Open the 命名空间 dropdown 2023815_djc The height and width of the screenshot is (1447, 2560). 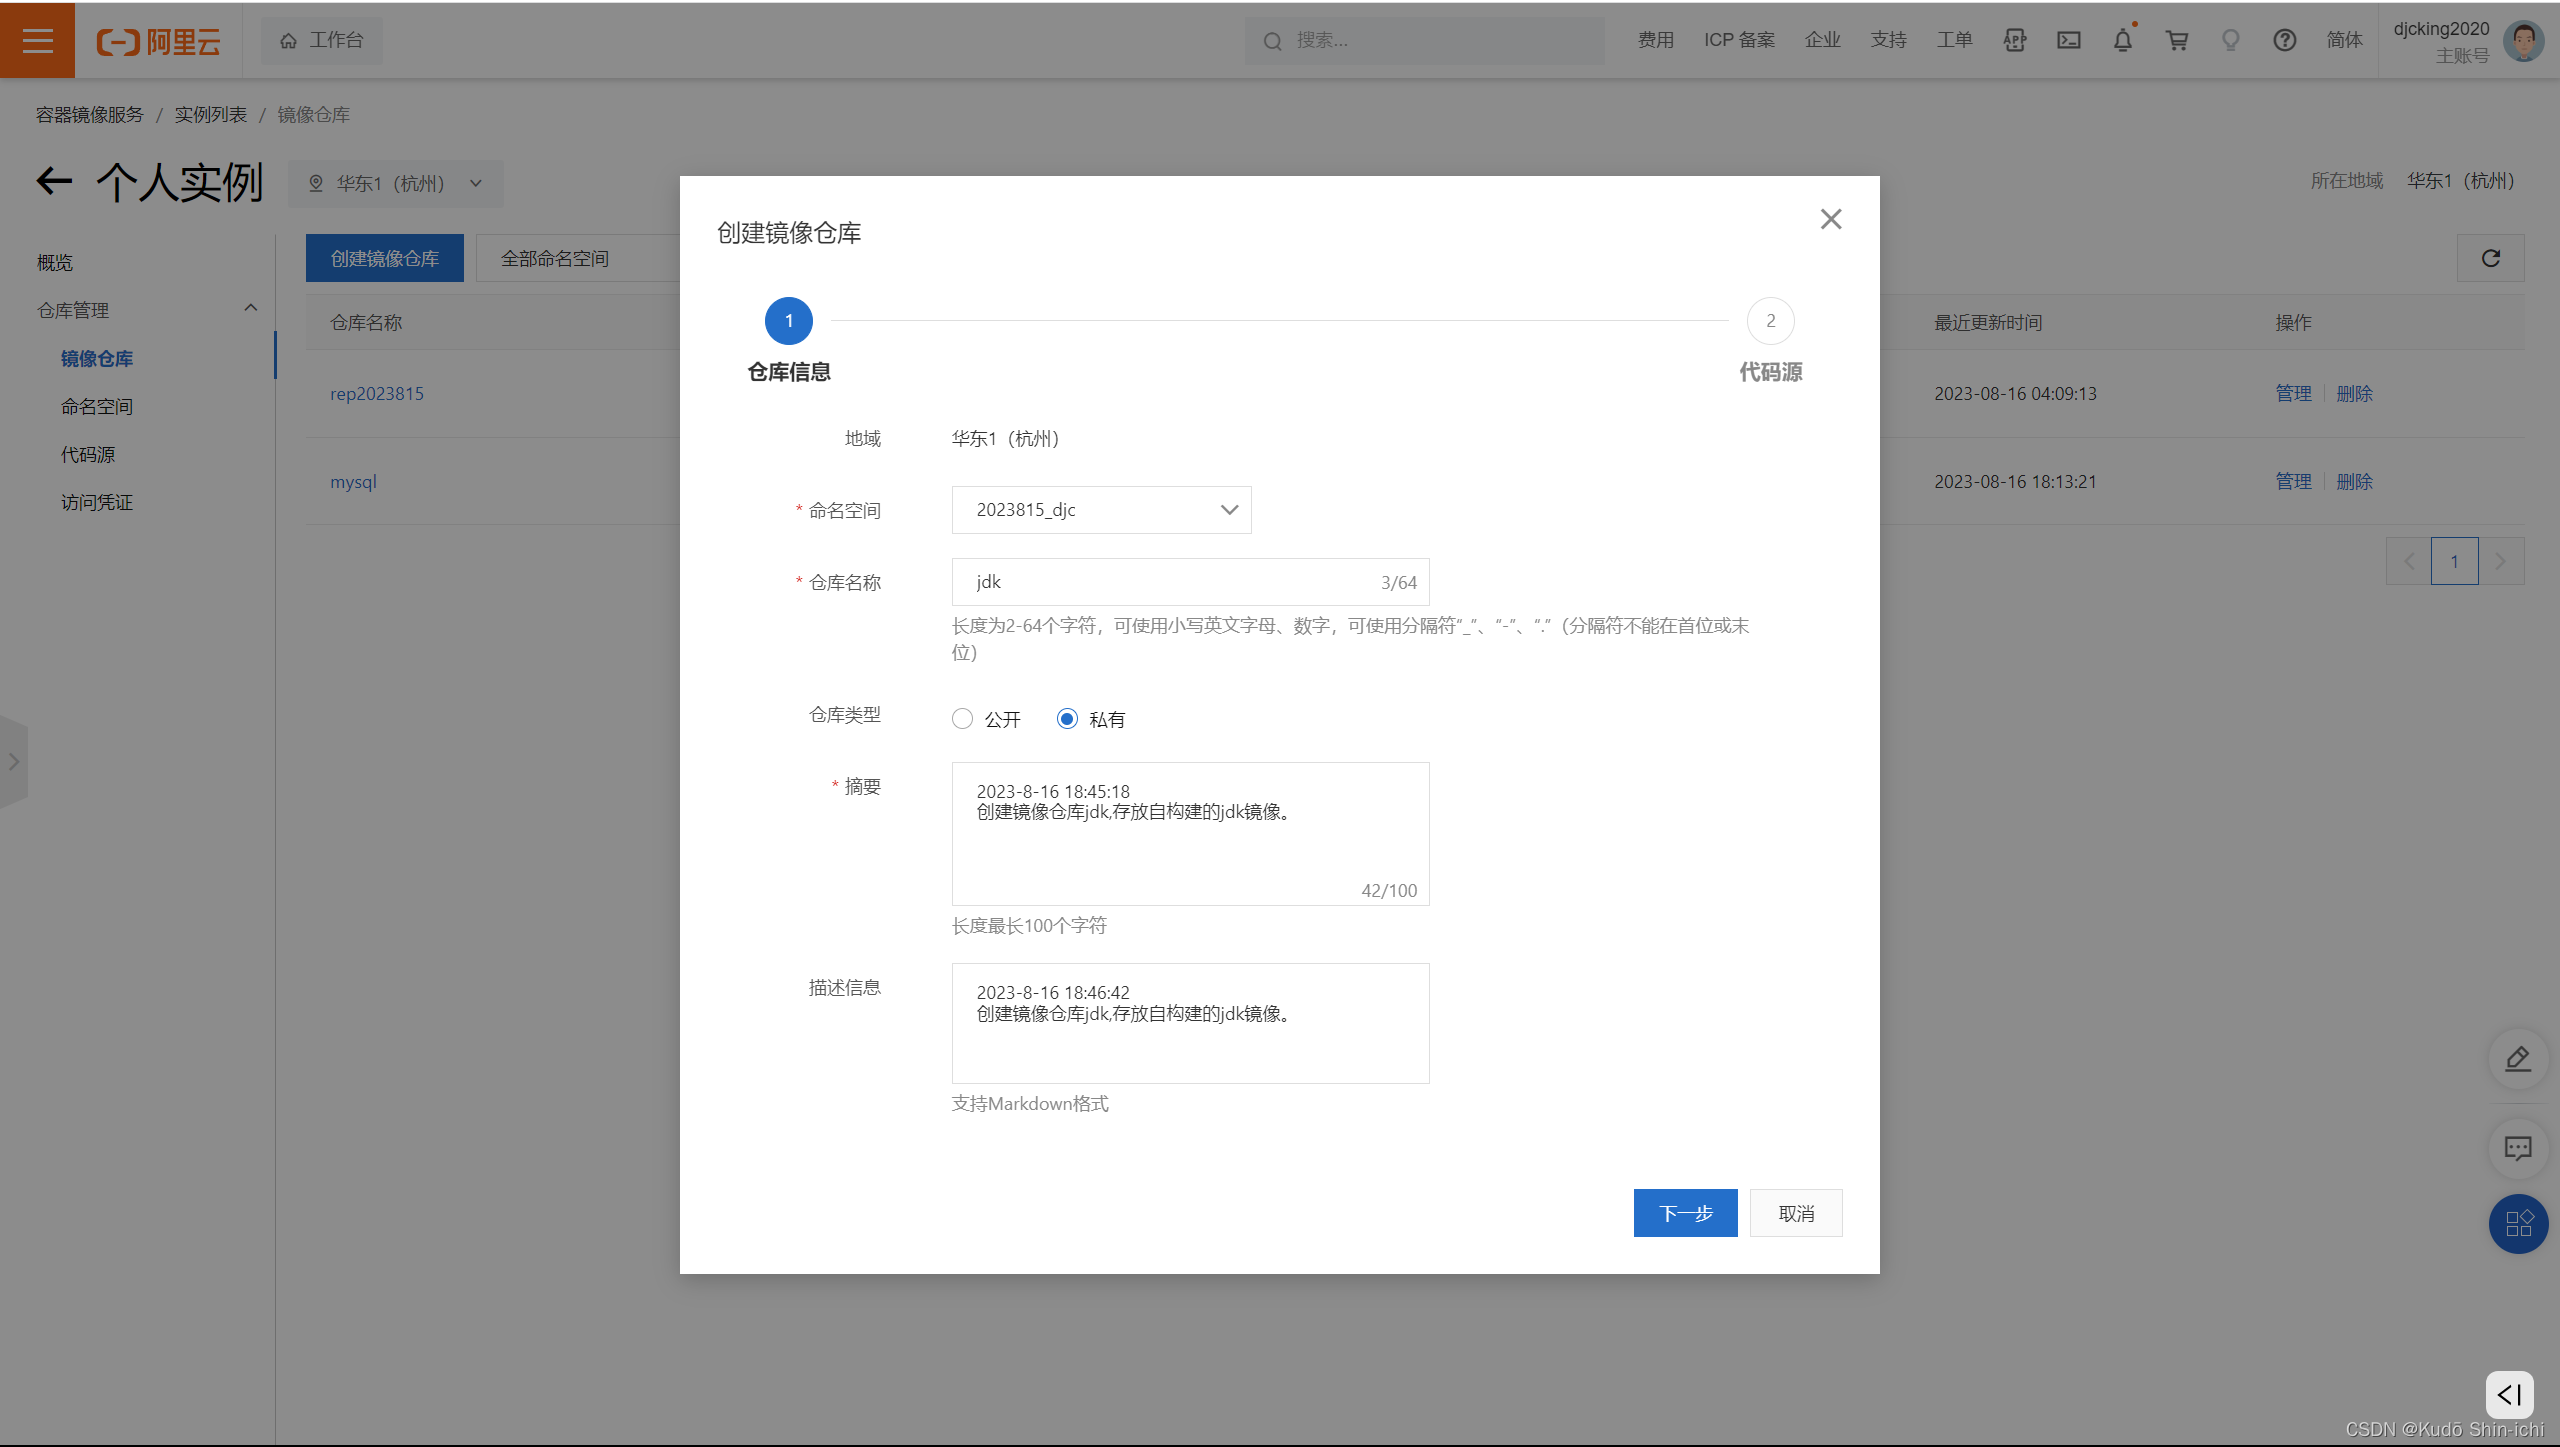[1101, 510]
